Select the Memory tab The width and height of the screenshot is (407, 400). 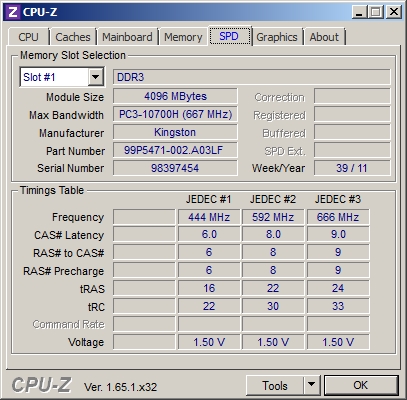(x=183, y=37)
